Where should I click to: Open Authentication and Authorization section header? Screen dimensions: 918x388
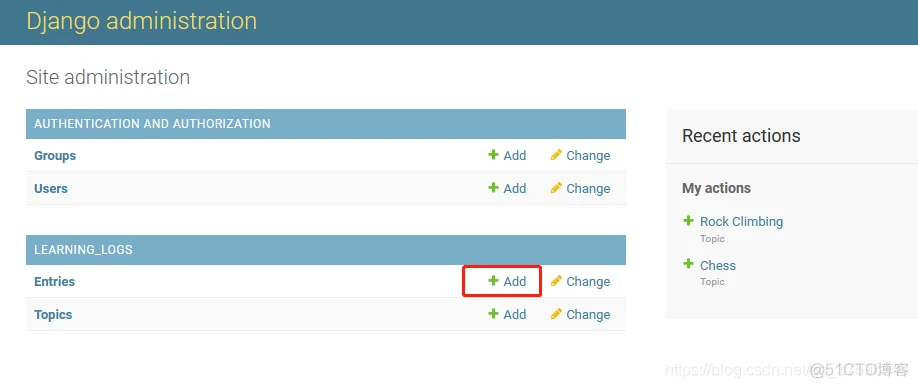[152, 123]
